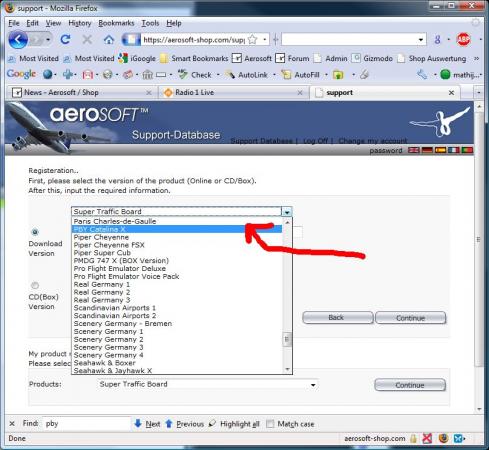Select the CD(Box) Version radio button
Viewport: 489px width, 450px height.
coord(35,285)
